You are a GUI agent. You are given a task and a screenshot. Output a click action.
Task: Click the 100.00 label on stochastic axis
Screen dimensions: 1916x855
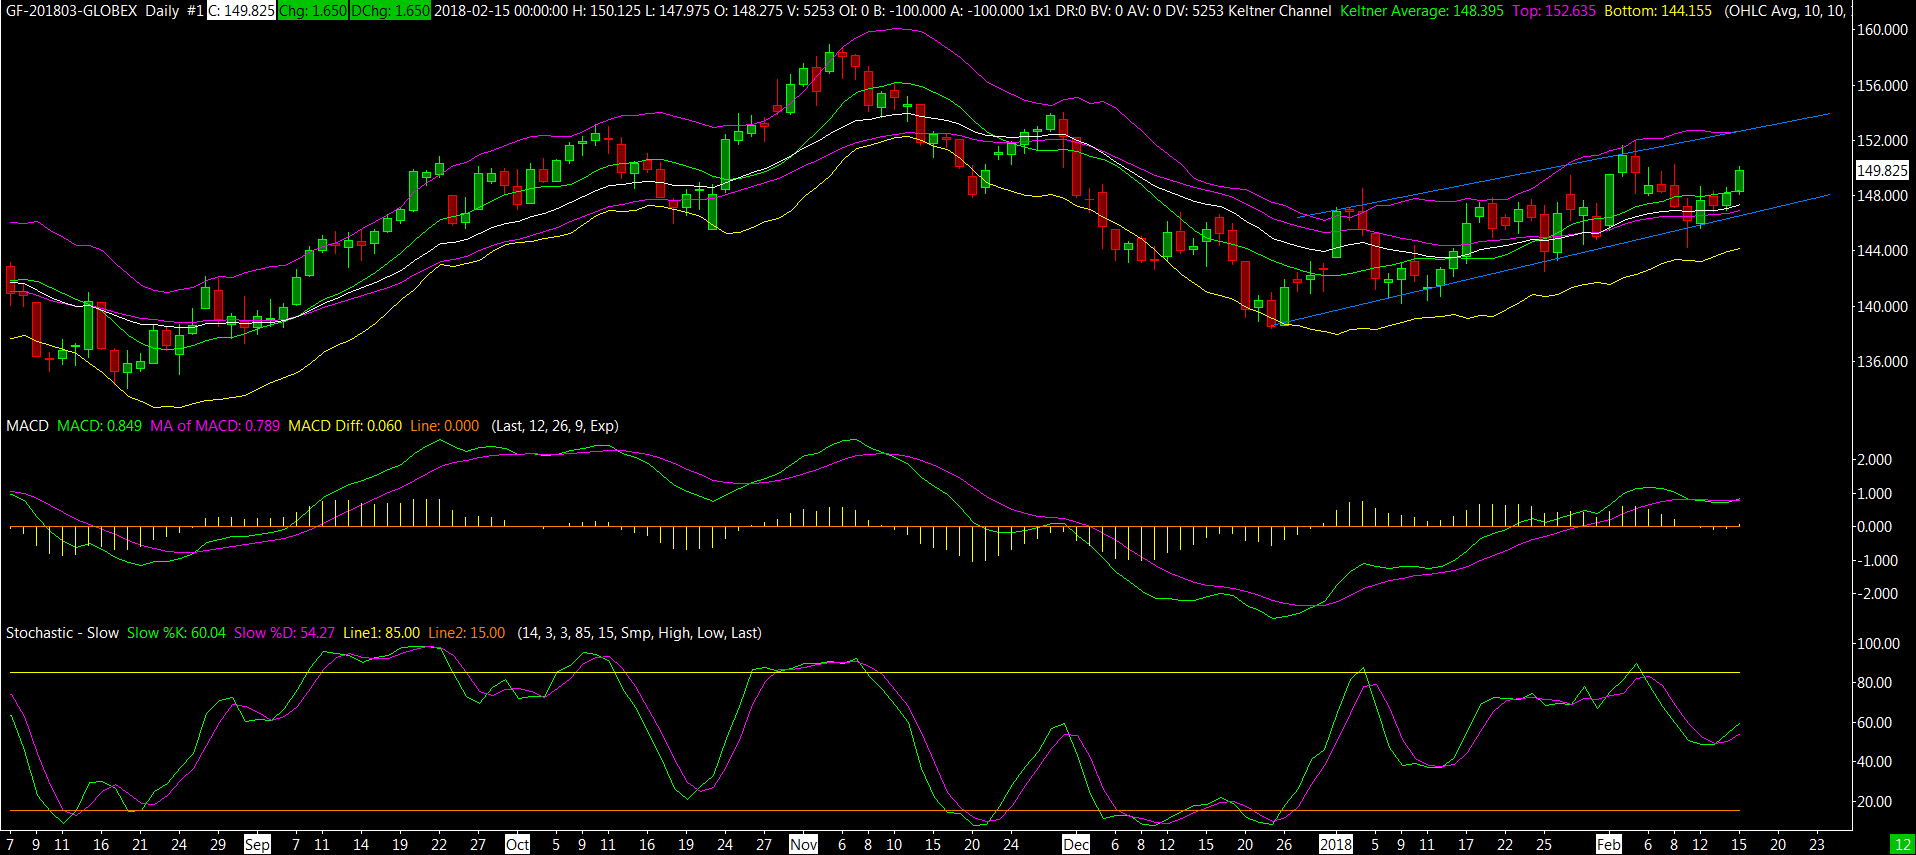(x=1878, y=644)
